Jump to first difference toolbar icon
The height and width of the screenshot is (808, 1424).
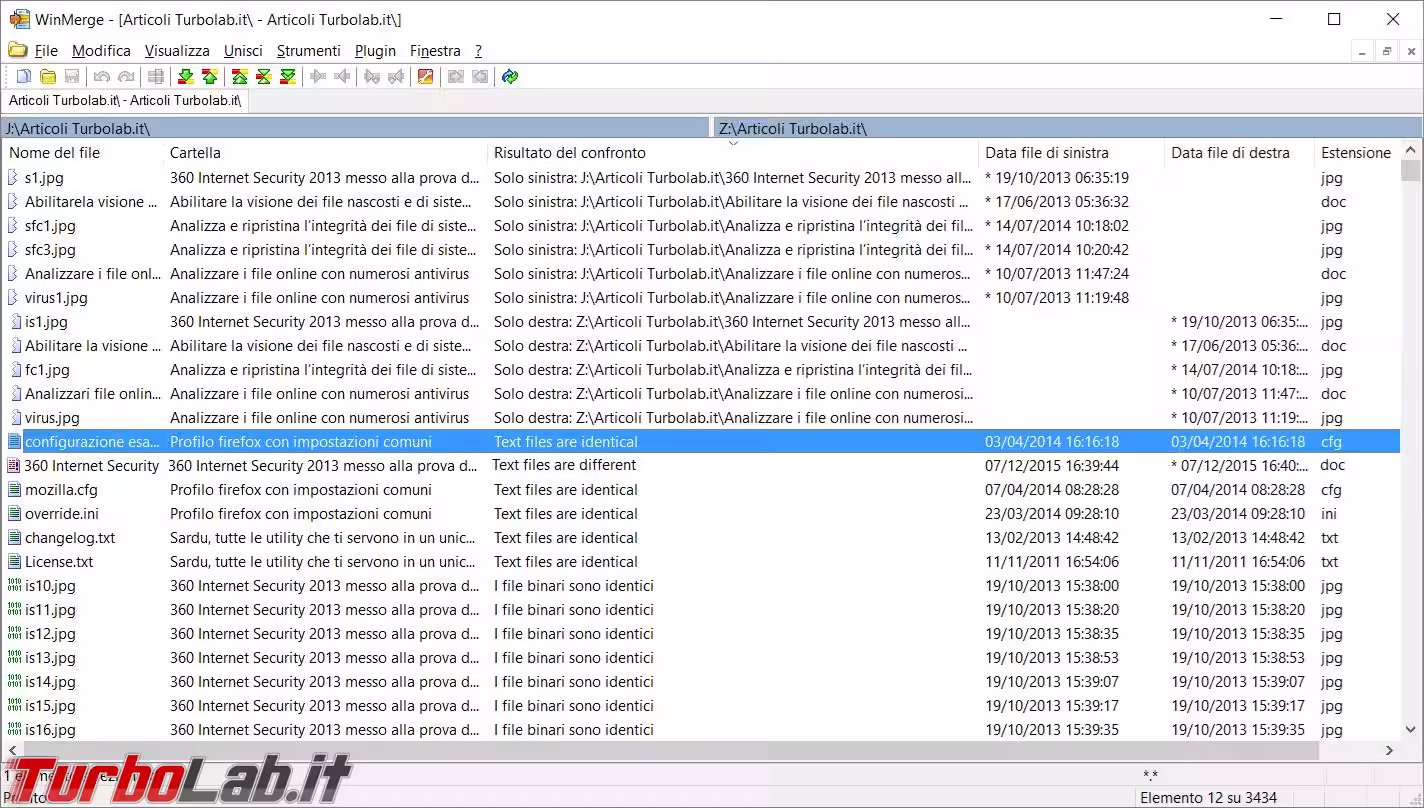click(x=239, y=77)
